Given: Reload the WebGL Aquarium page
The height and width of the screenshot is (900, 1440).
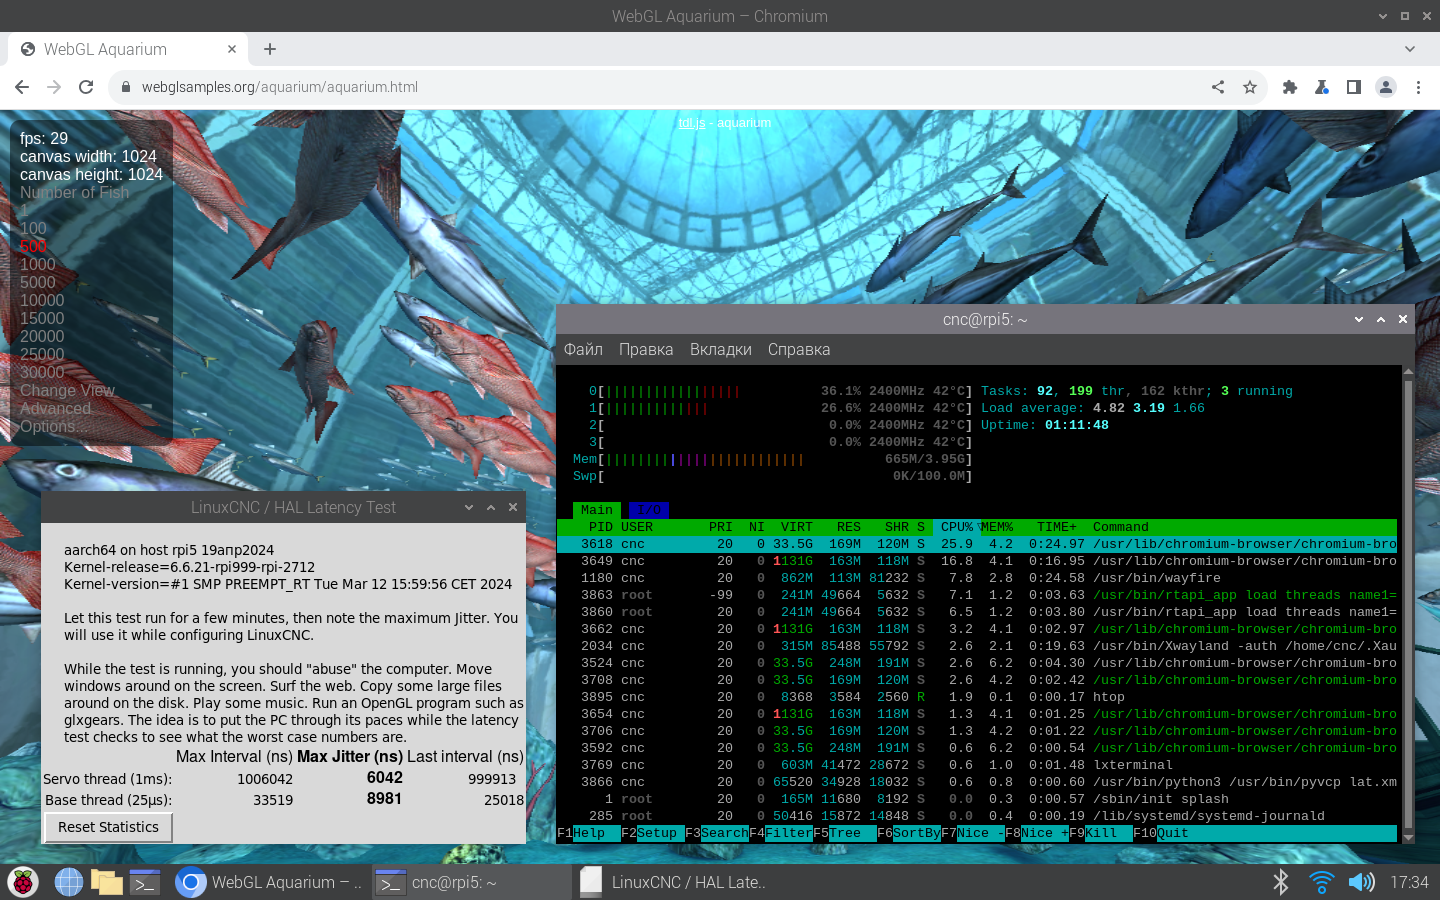Looking at the screenshot, I should tap(86, 87).
